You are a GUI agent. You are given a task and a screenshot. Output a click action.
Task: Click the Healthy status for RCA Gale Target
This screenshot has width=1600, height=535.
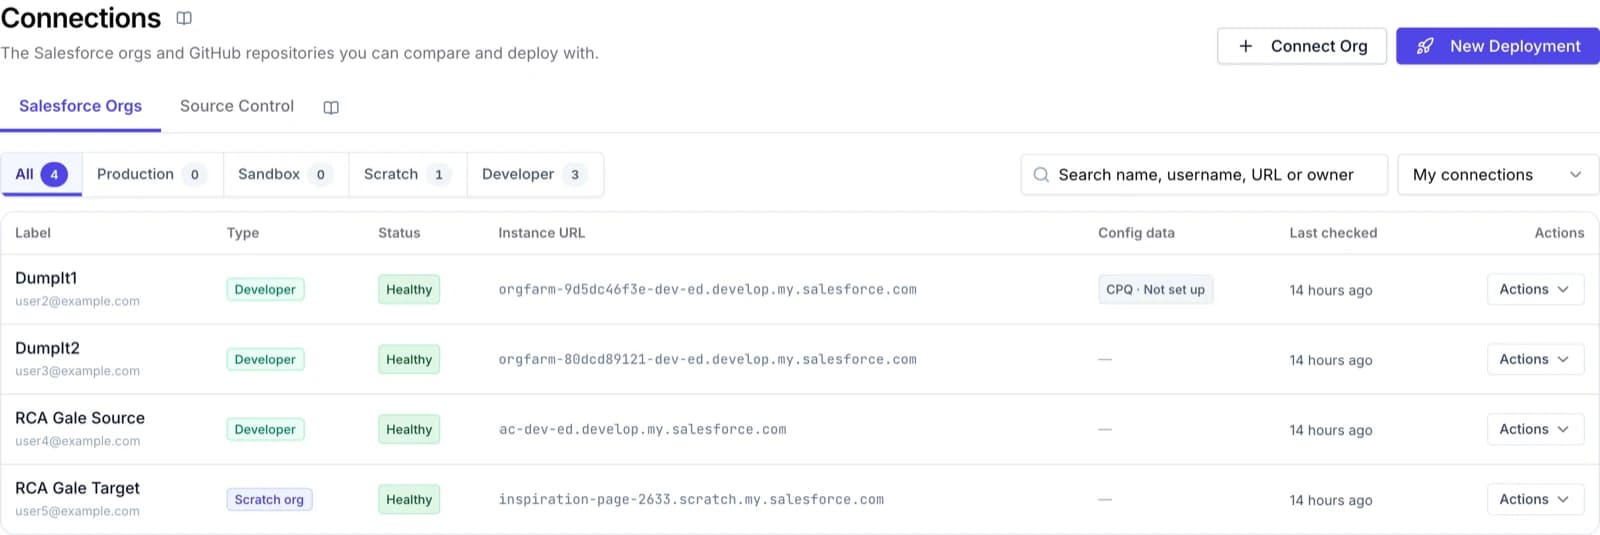(x=409, y=499)
